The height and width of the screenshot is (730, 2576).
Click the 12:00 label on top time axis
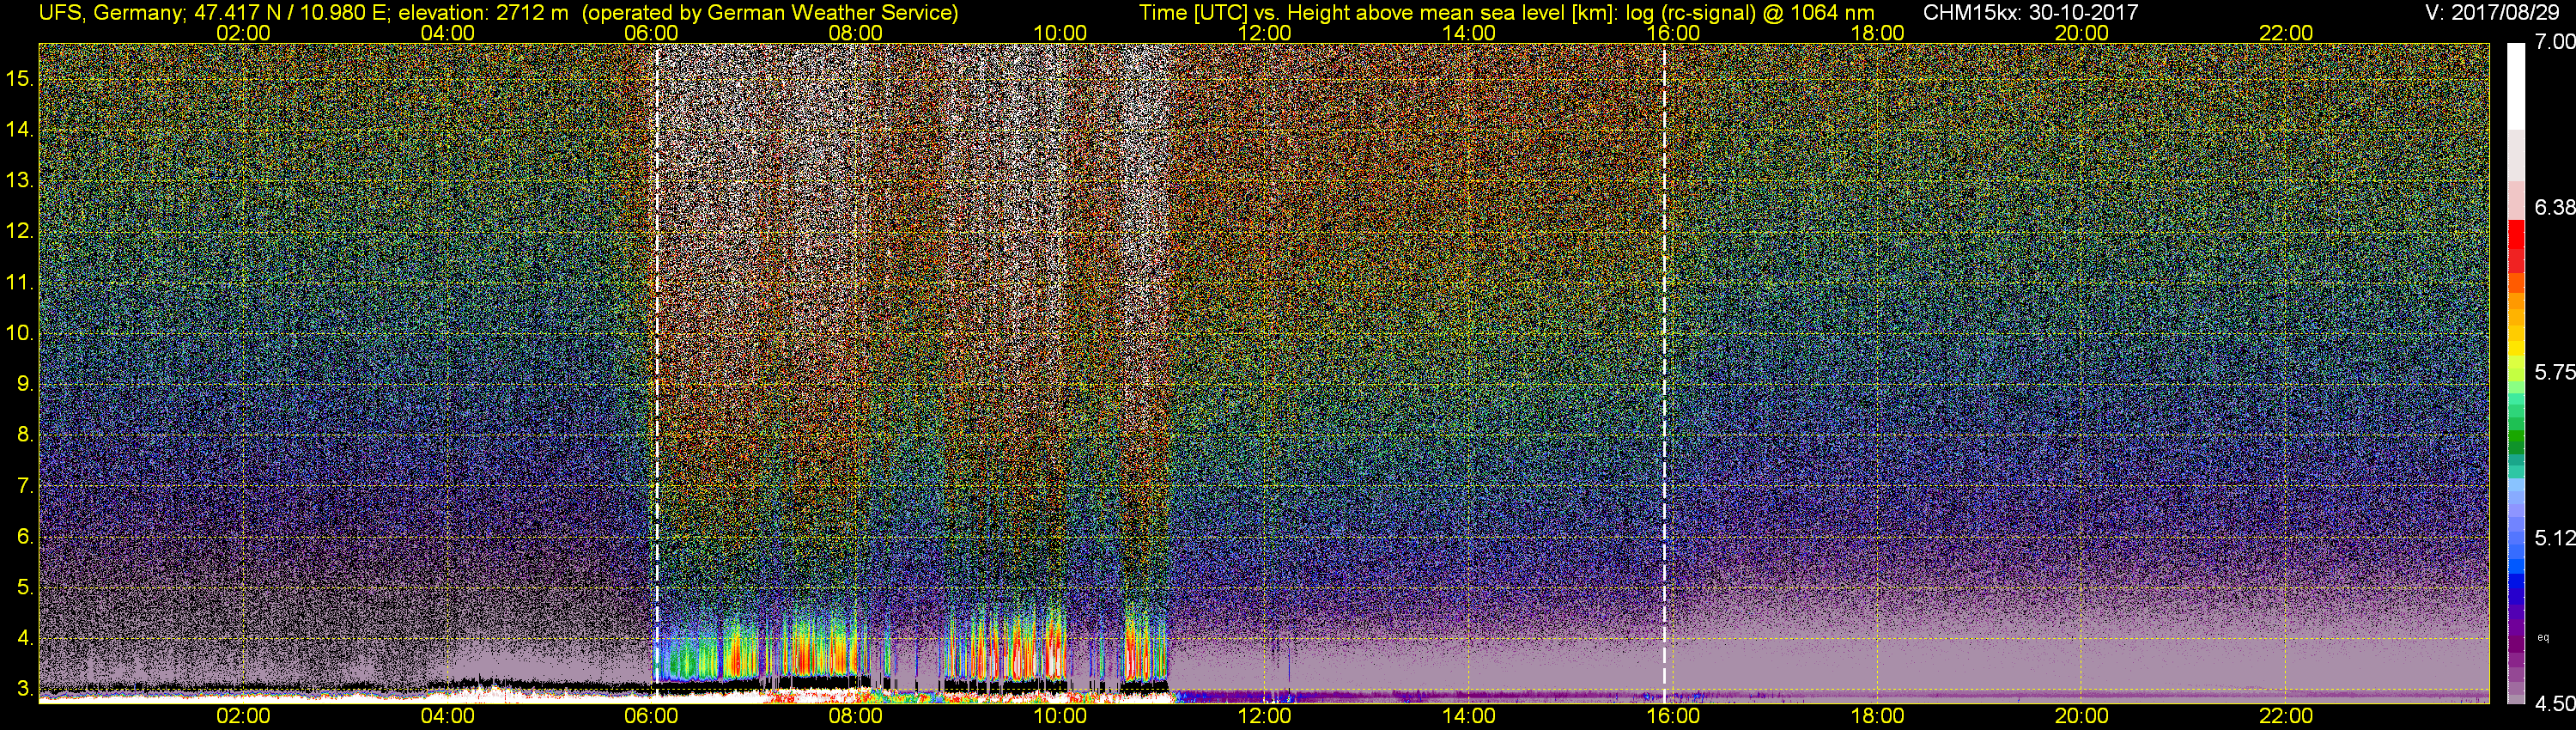click(x=1264, y=33)
